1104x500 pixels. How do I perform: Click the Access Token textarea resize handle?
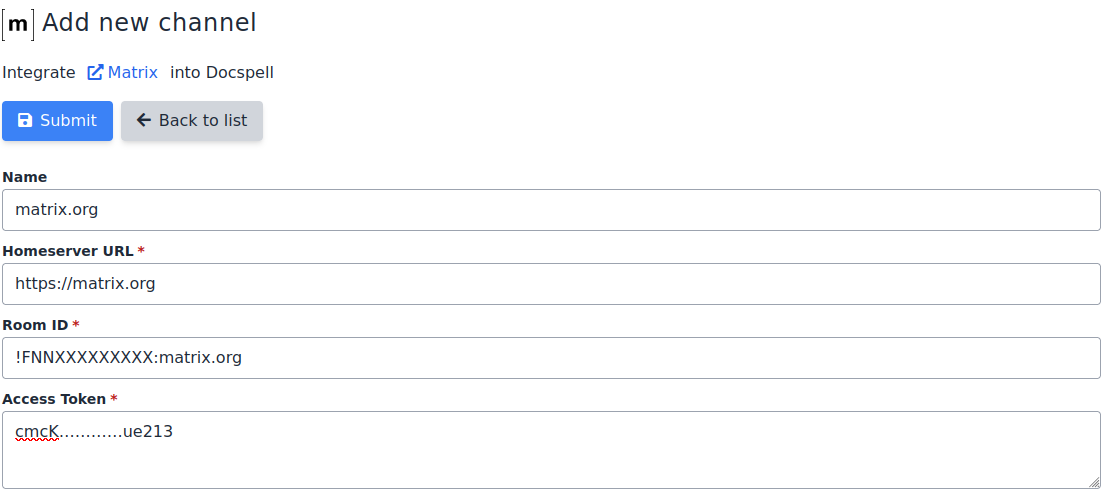coord(1093,481)
